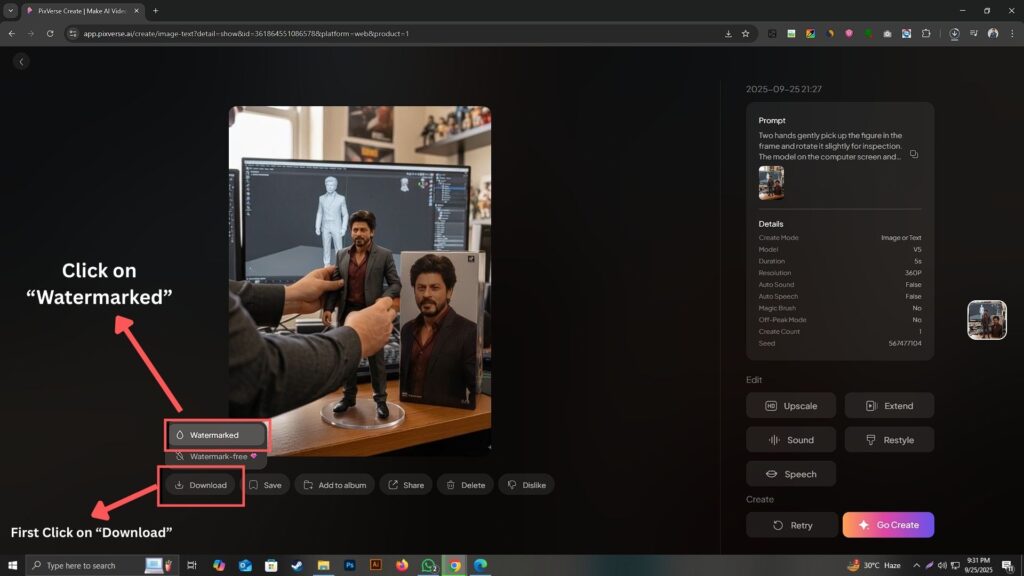
Task: Dislike the generated video
Action: pos(526,485)
